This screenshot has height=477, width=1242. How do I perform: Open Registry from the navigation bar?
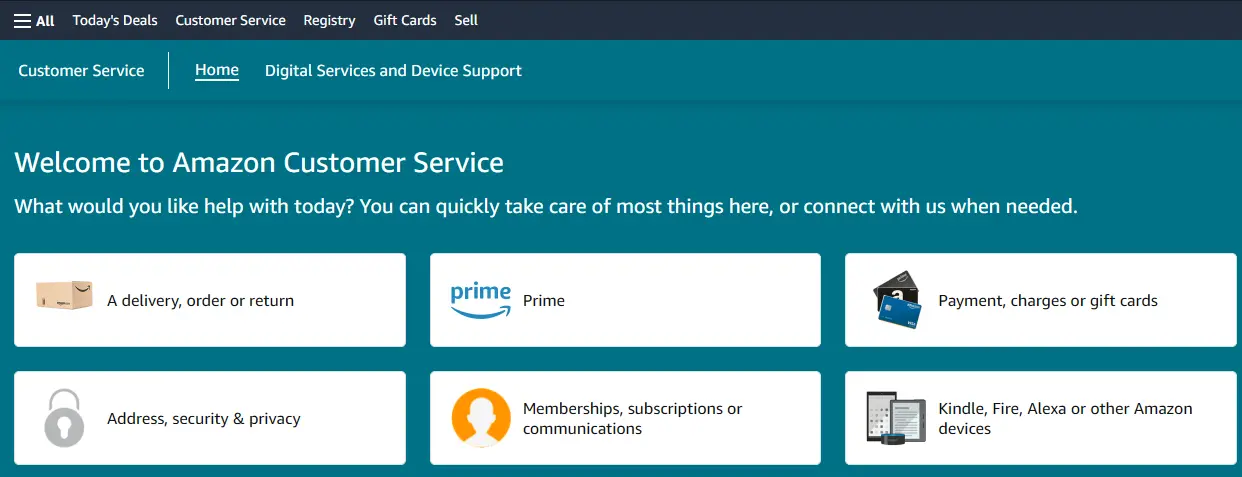click(x=329, y=20)
